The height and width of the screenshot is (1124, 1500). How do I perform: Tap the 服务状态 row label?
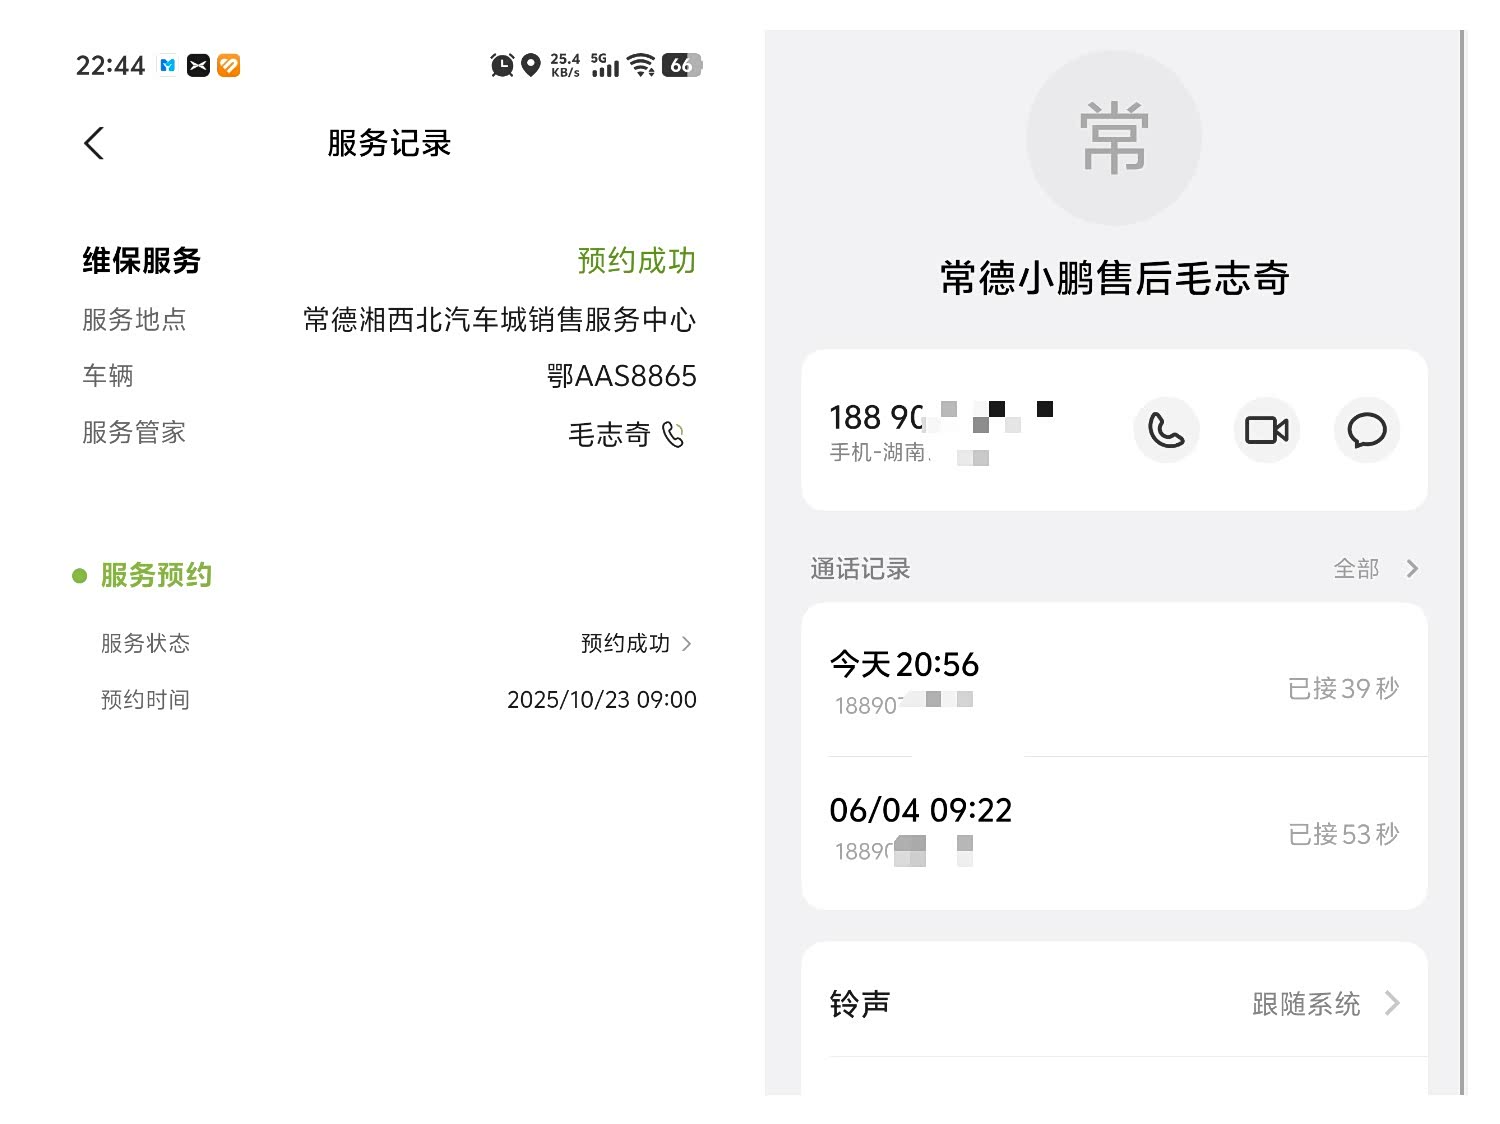tap(145, 643)
